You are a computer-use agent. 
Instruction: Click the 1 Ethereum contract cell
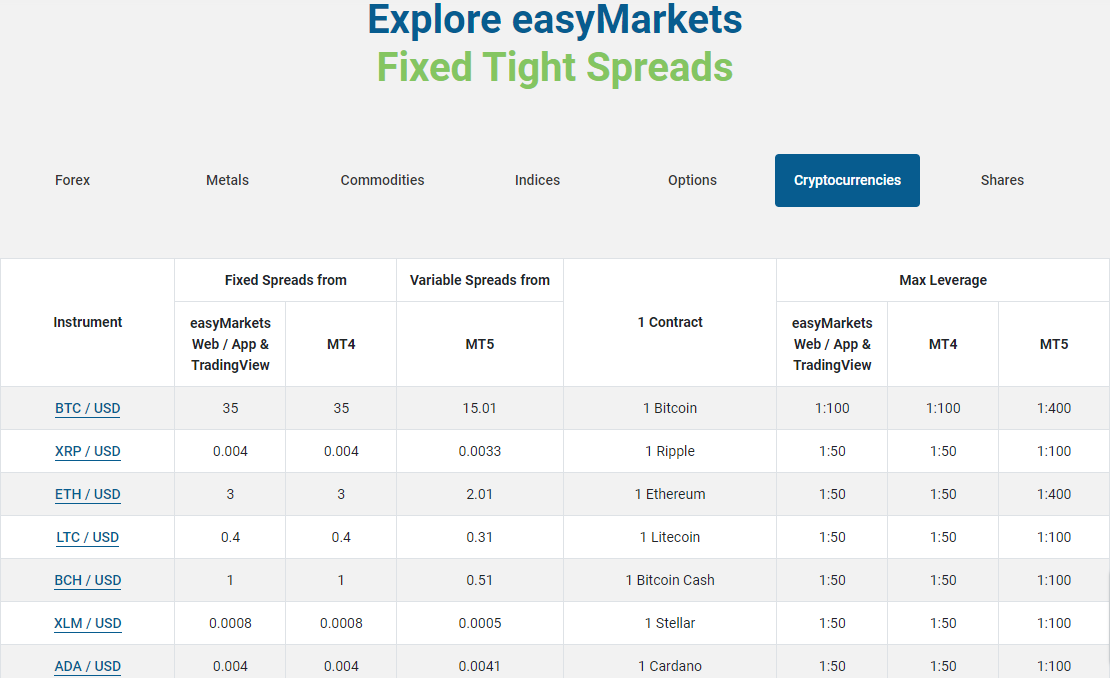[670, 495]
